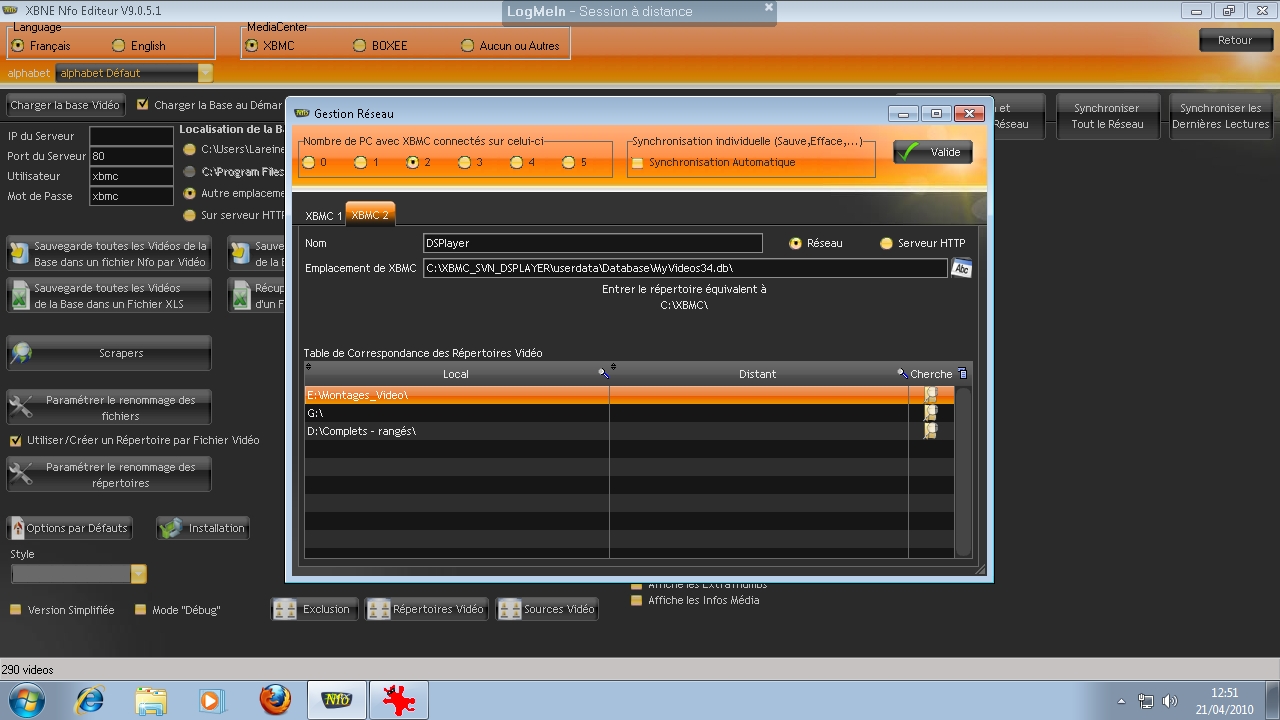Switch to the XBMC 2 tab

[370, 215]
